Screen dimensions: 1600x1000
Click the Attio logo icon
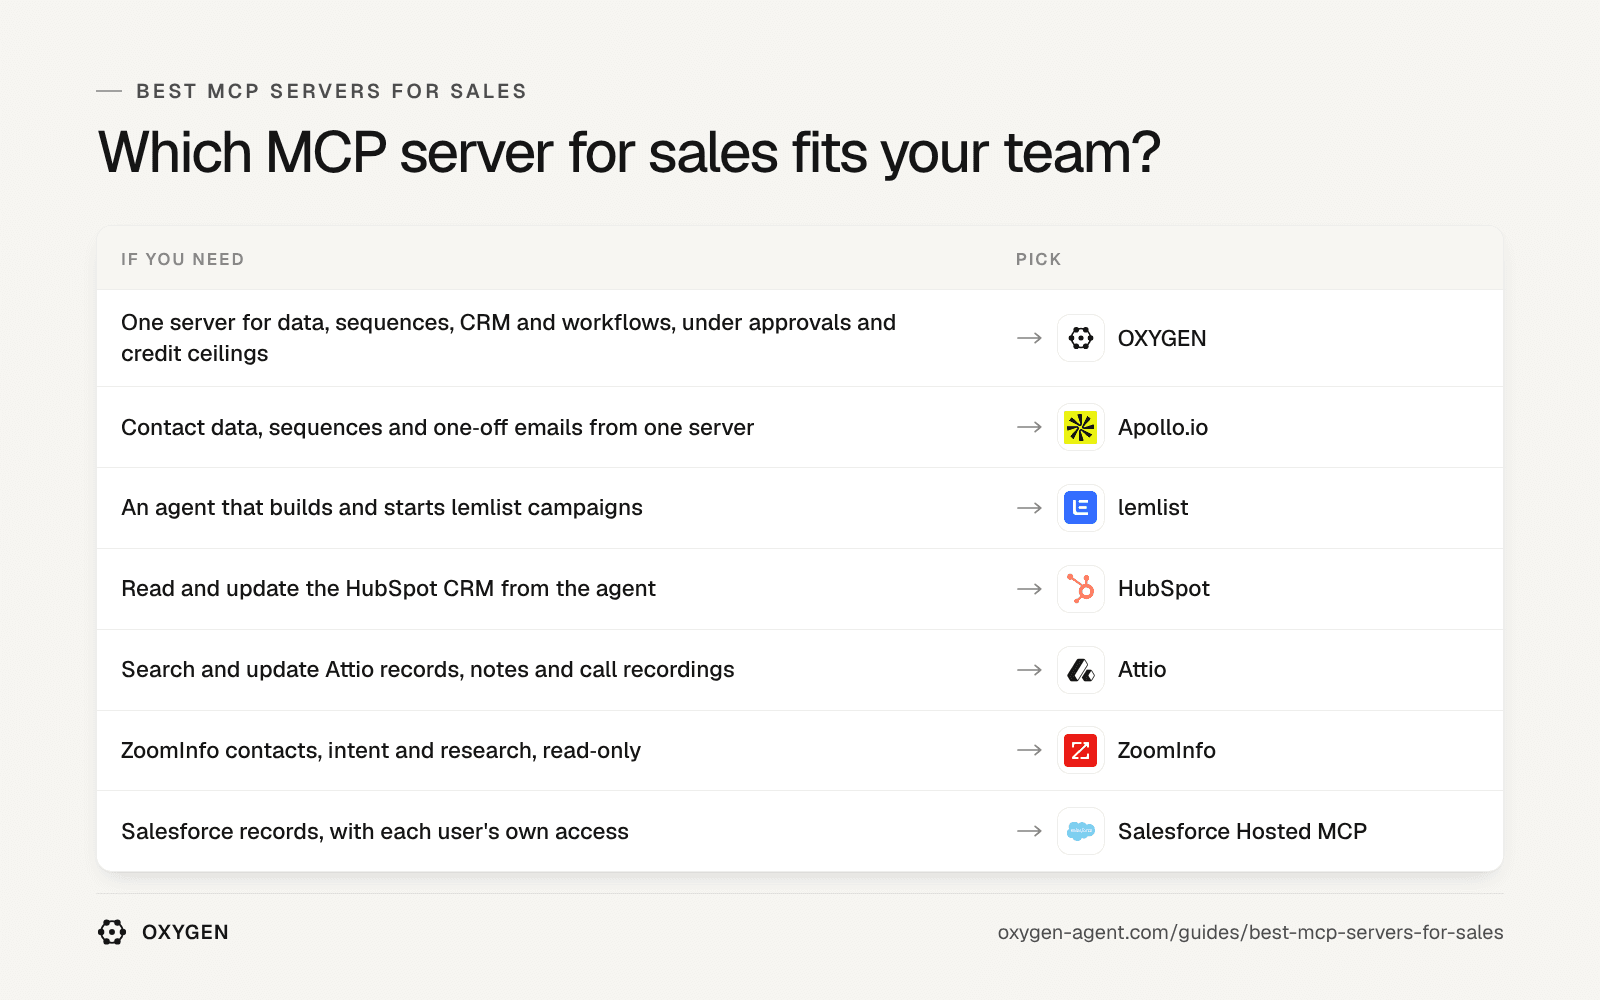point(1081,670)
